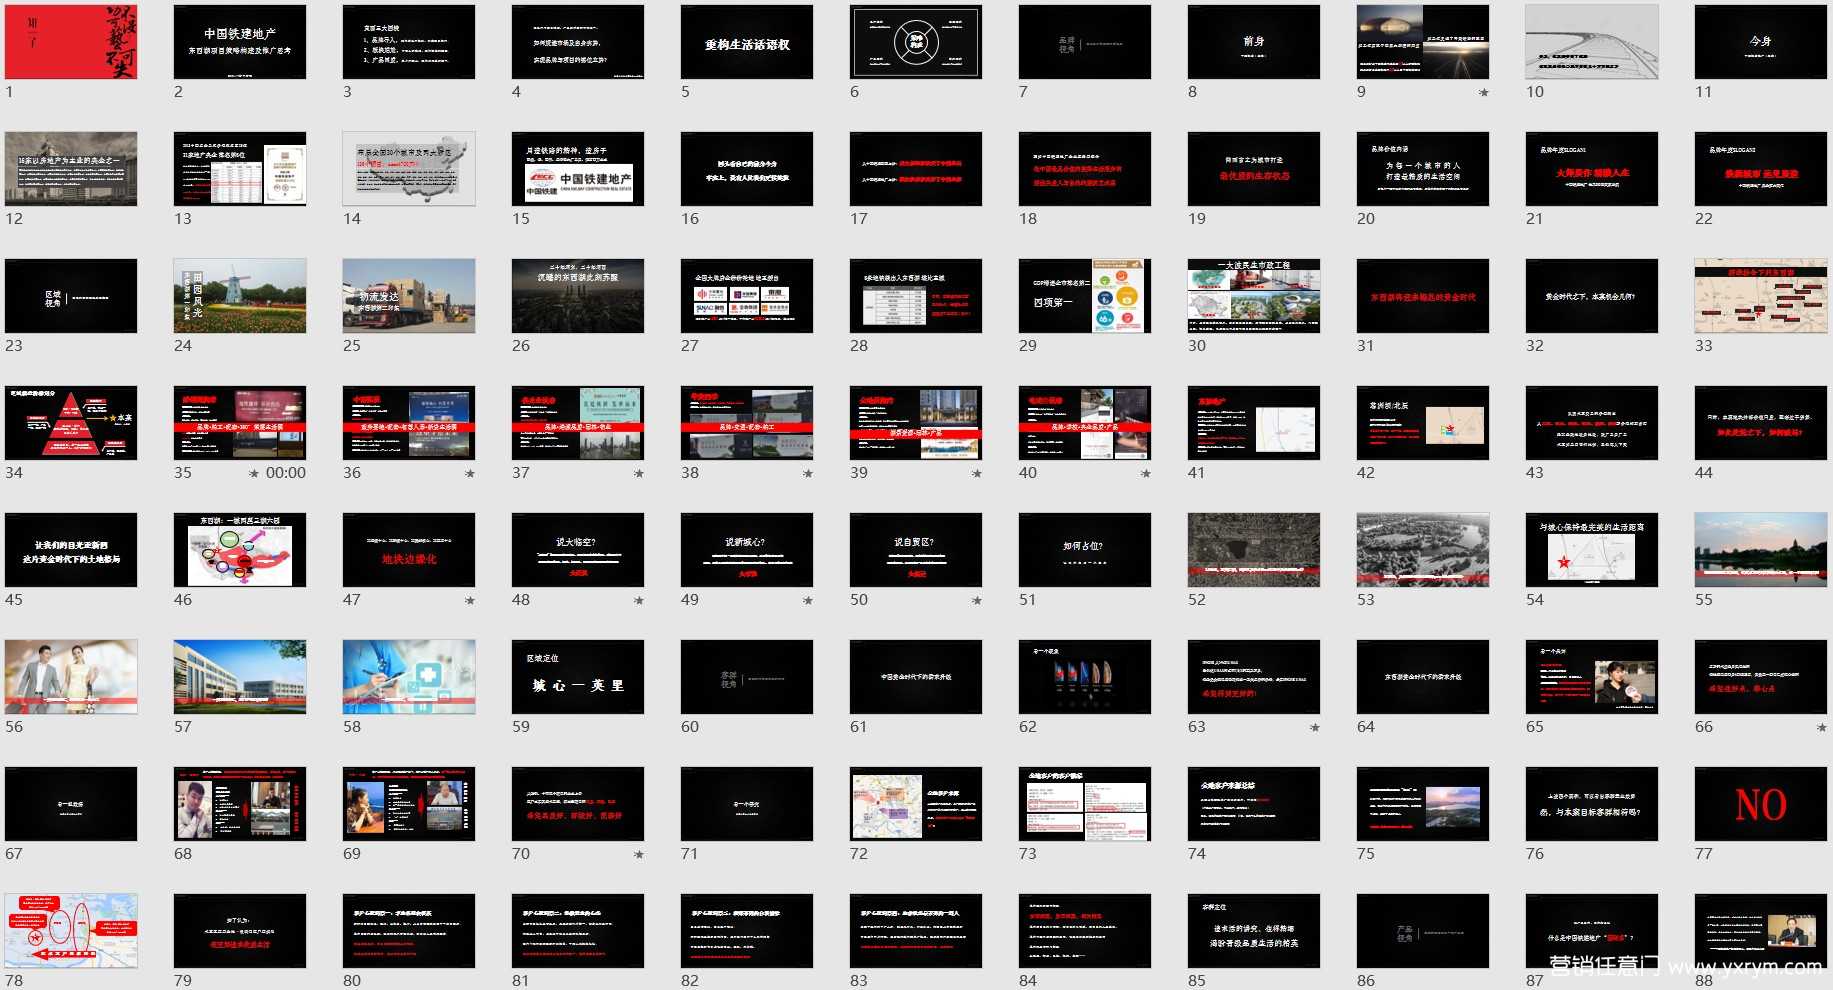Select slide 57 with the office building photo
Screen dimensions: 1833x990
[x=240, y=677]
